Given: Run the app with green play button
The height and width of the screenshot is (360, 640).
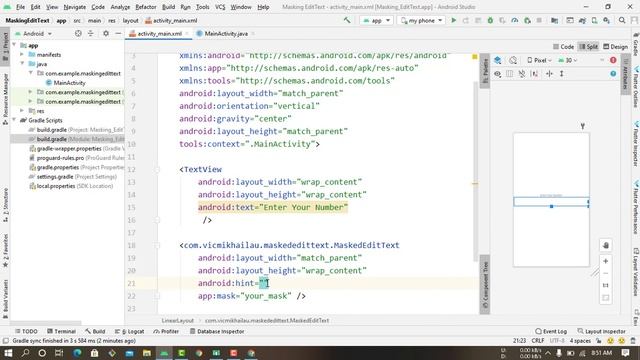Looking at the screenshot, I should tap(453, 20).
